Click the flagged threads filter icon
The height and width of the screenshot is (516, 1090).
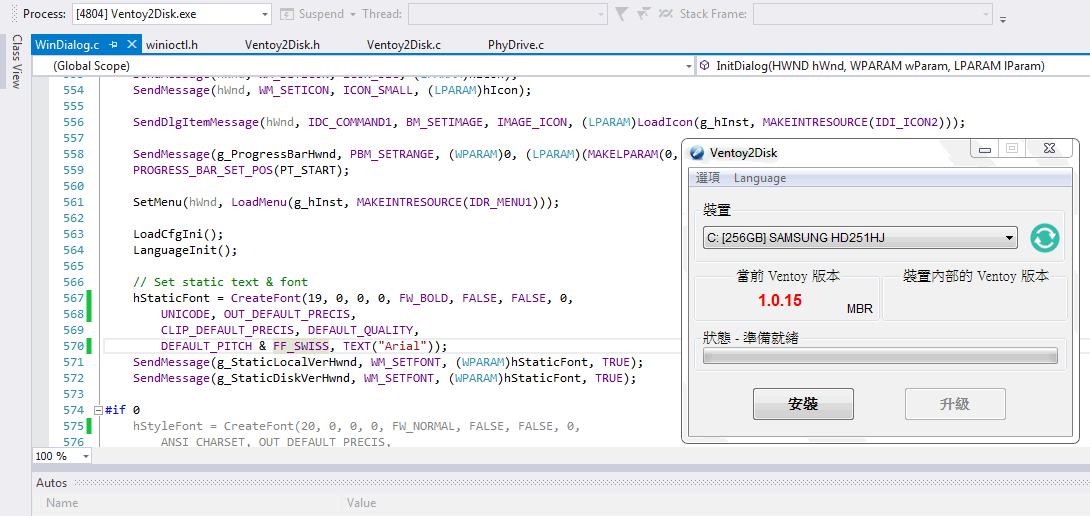644,14
